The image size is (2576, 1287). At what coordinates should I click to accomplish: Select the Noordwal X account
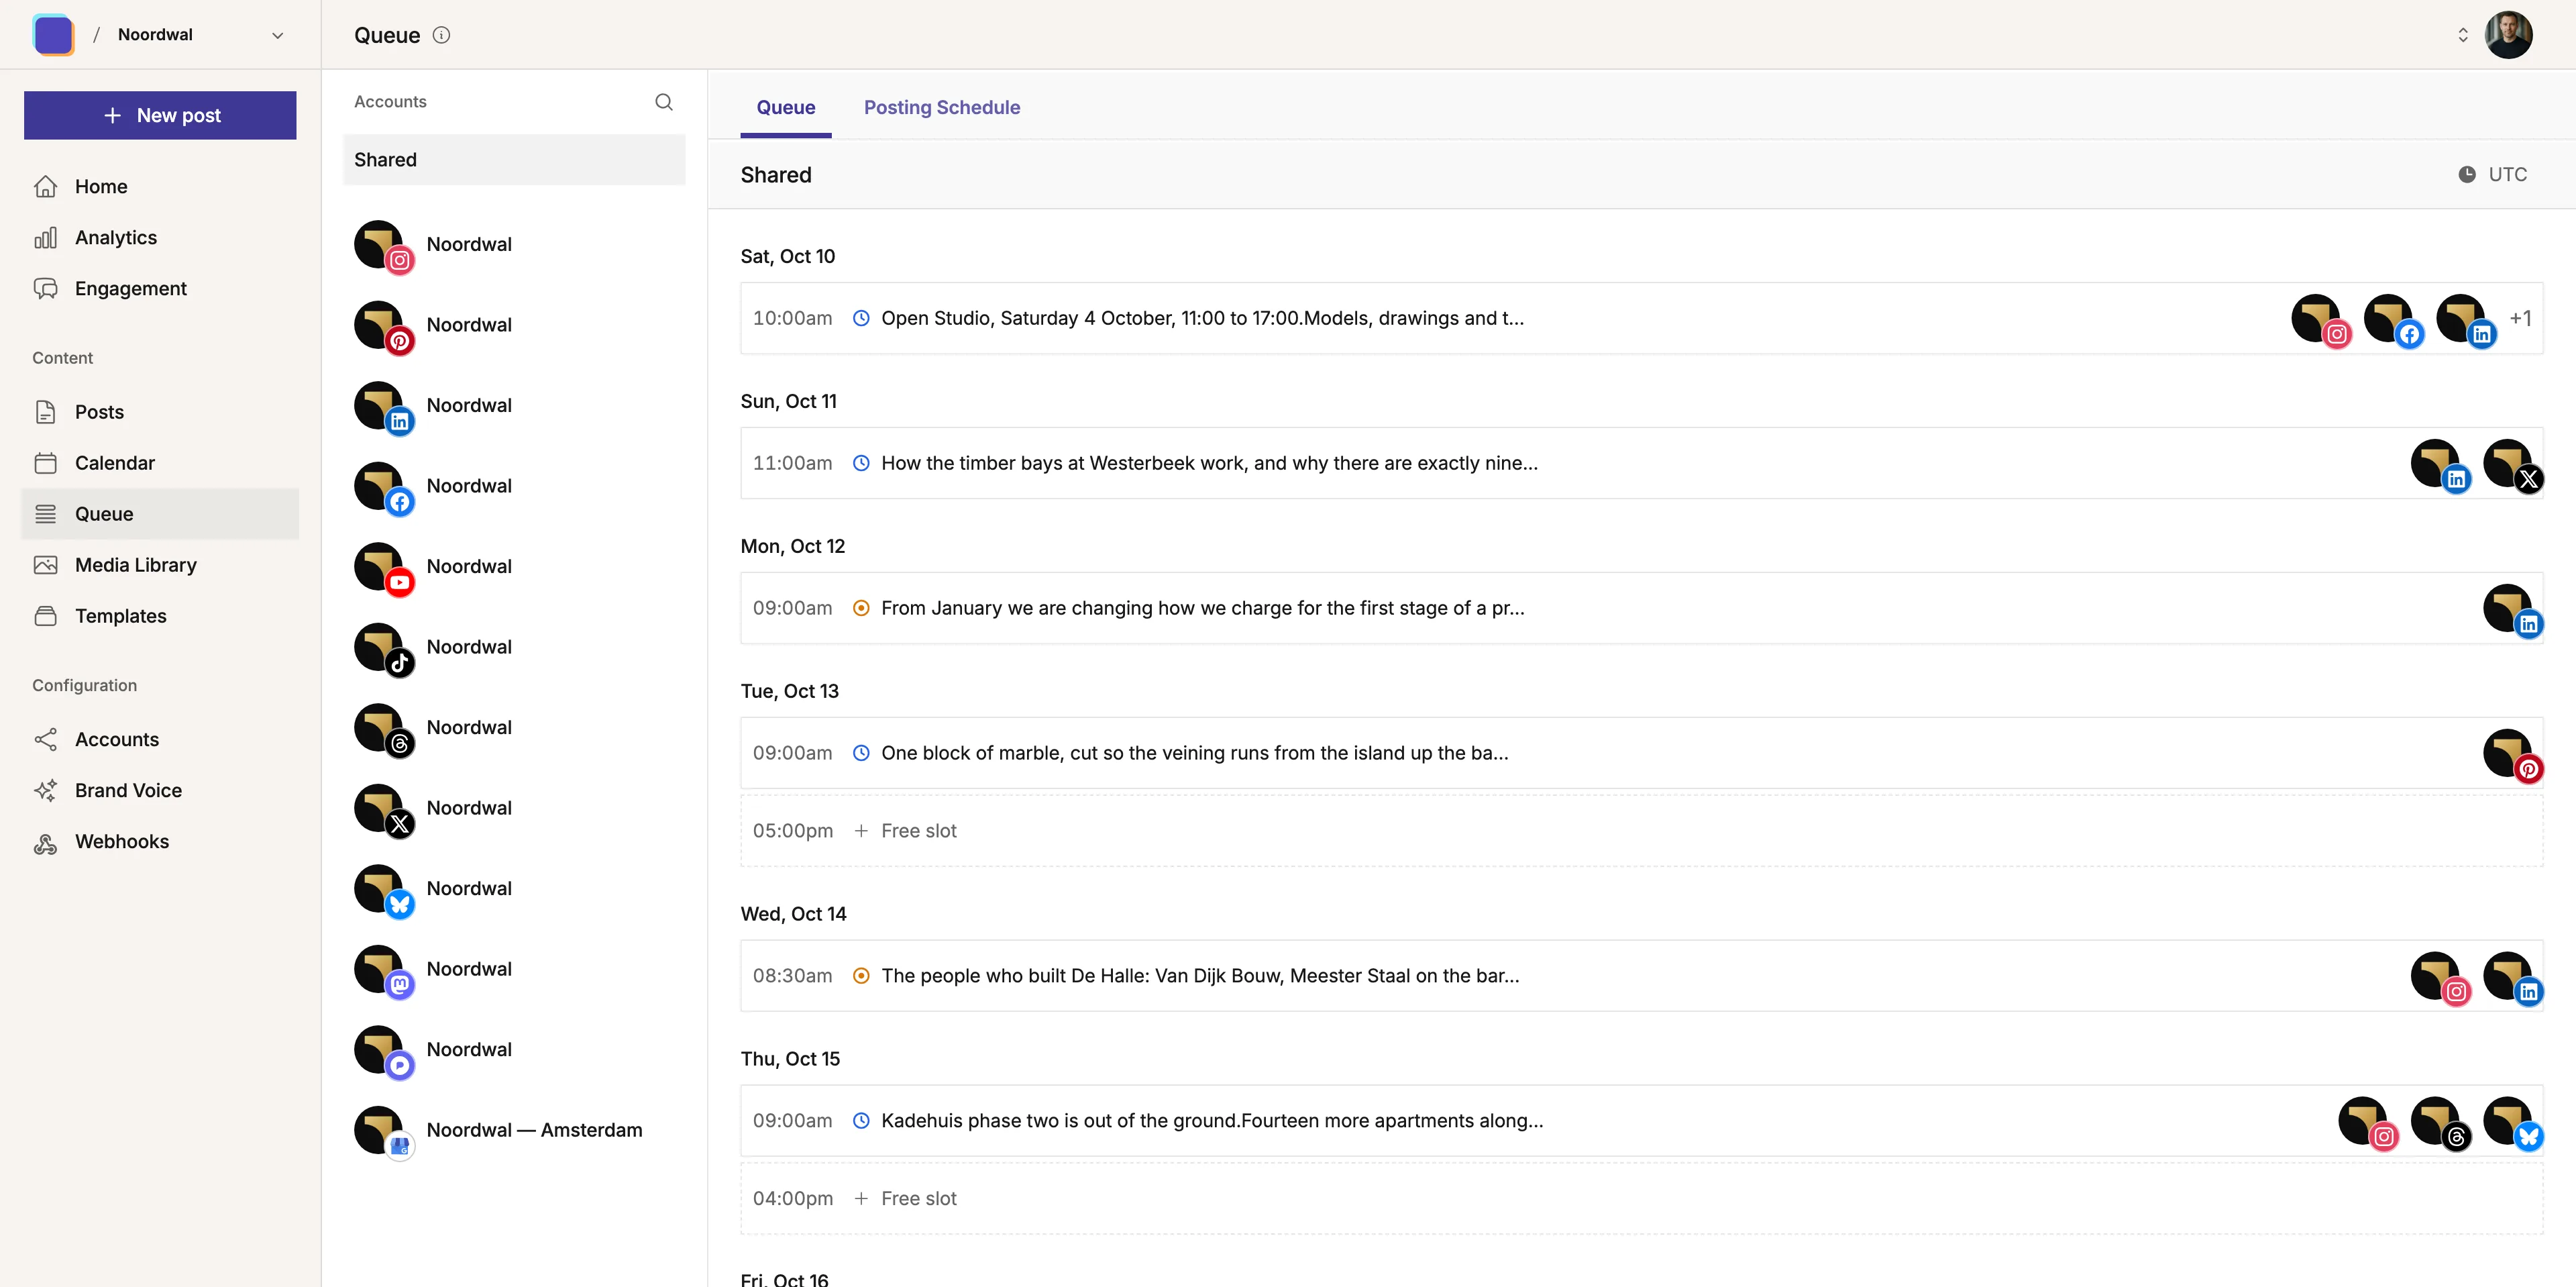(514, 808)
